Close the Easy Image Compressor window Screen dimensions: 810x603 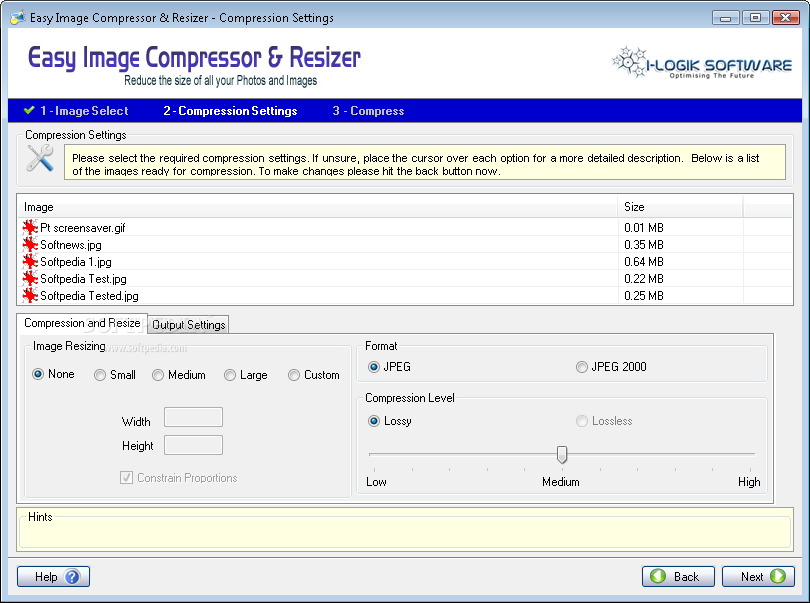pyautogui.click(x=785, y=18)
